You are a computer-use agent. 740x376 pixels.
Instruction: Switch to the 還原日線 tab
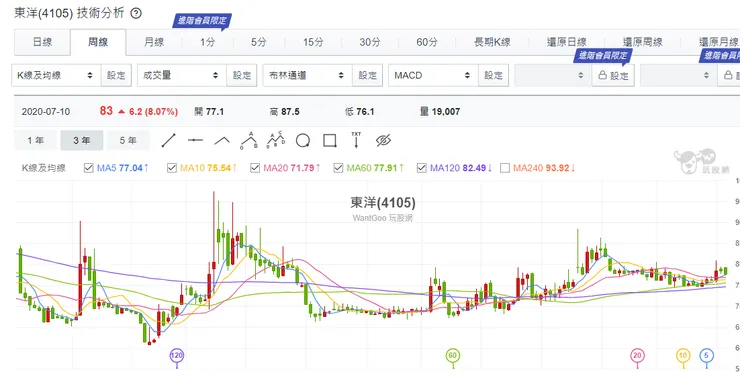coord(566,42)
